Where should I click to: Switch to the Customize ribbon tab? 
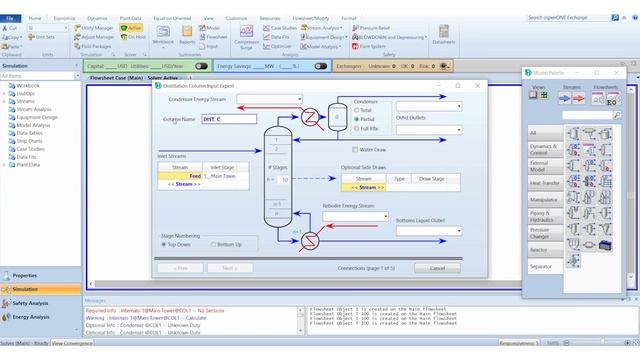236,18
